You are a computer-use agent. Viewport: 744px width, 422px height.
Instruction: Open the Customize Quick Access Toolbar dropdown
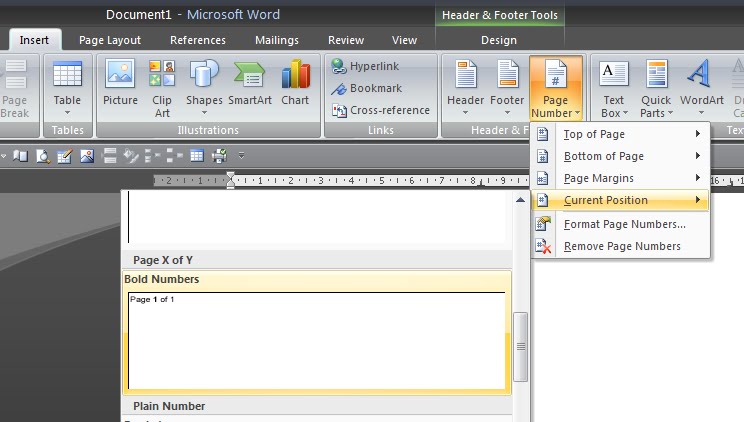241,156
